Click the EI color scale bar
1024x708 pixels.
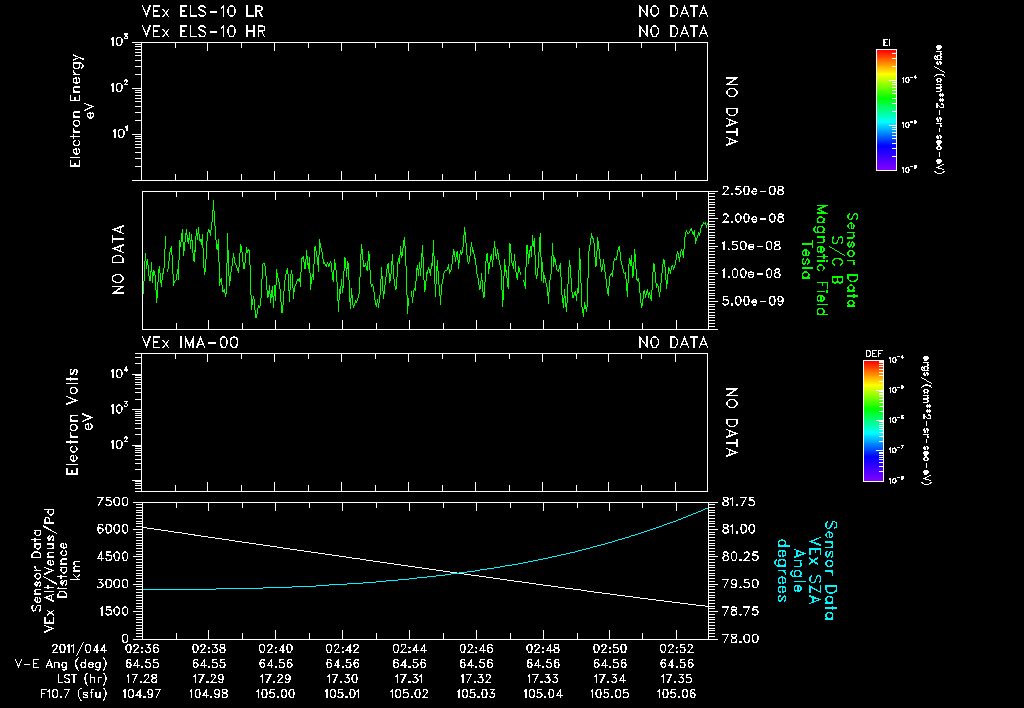tap(886, 109)
